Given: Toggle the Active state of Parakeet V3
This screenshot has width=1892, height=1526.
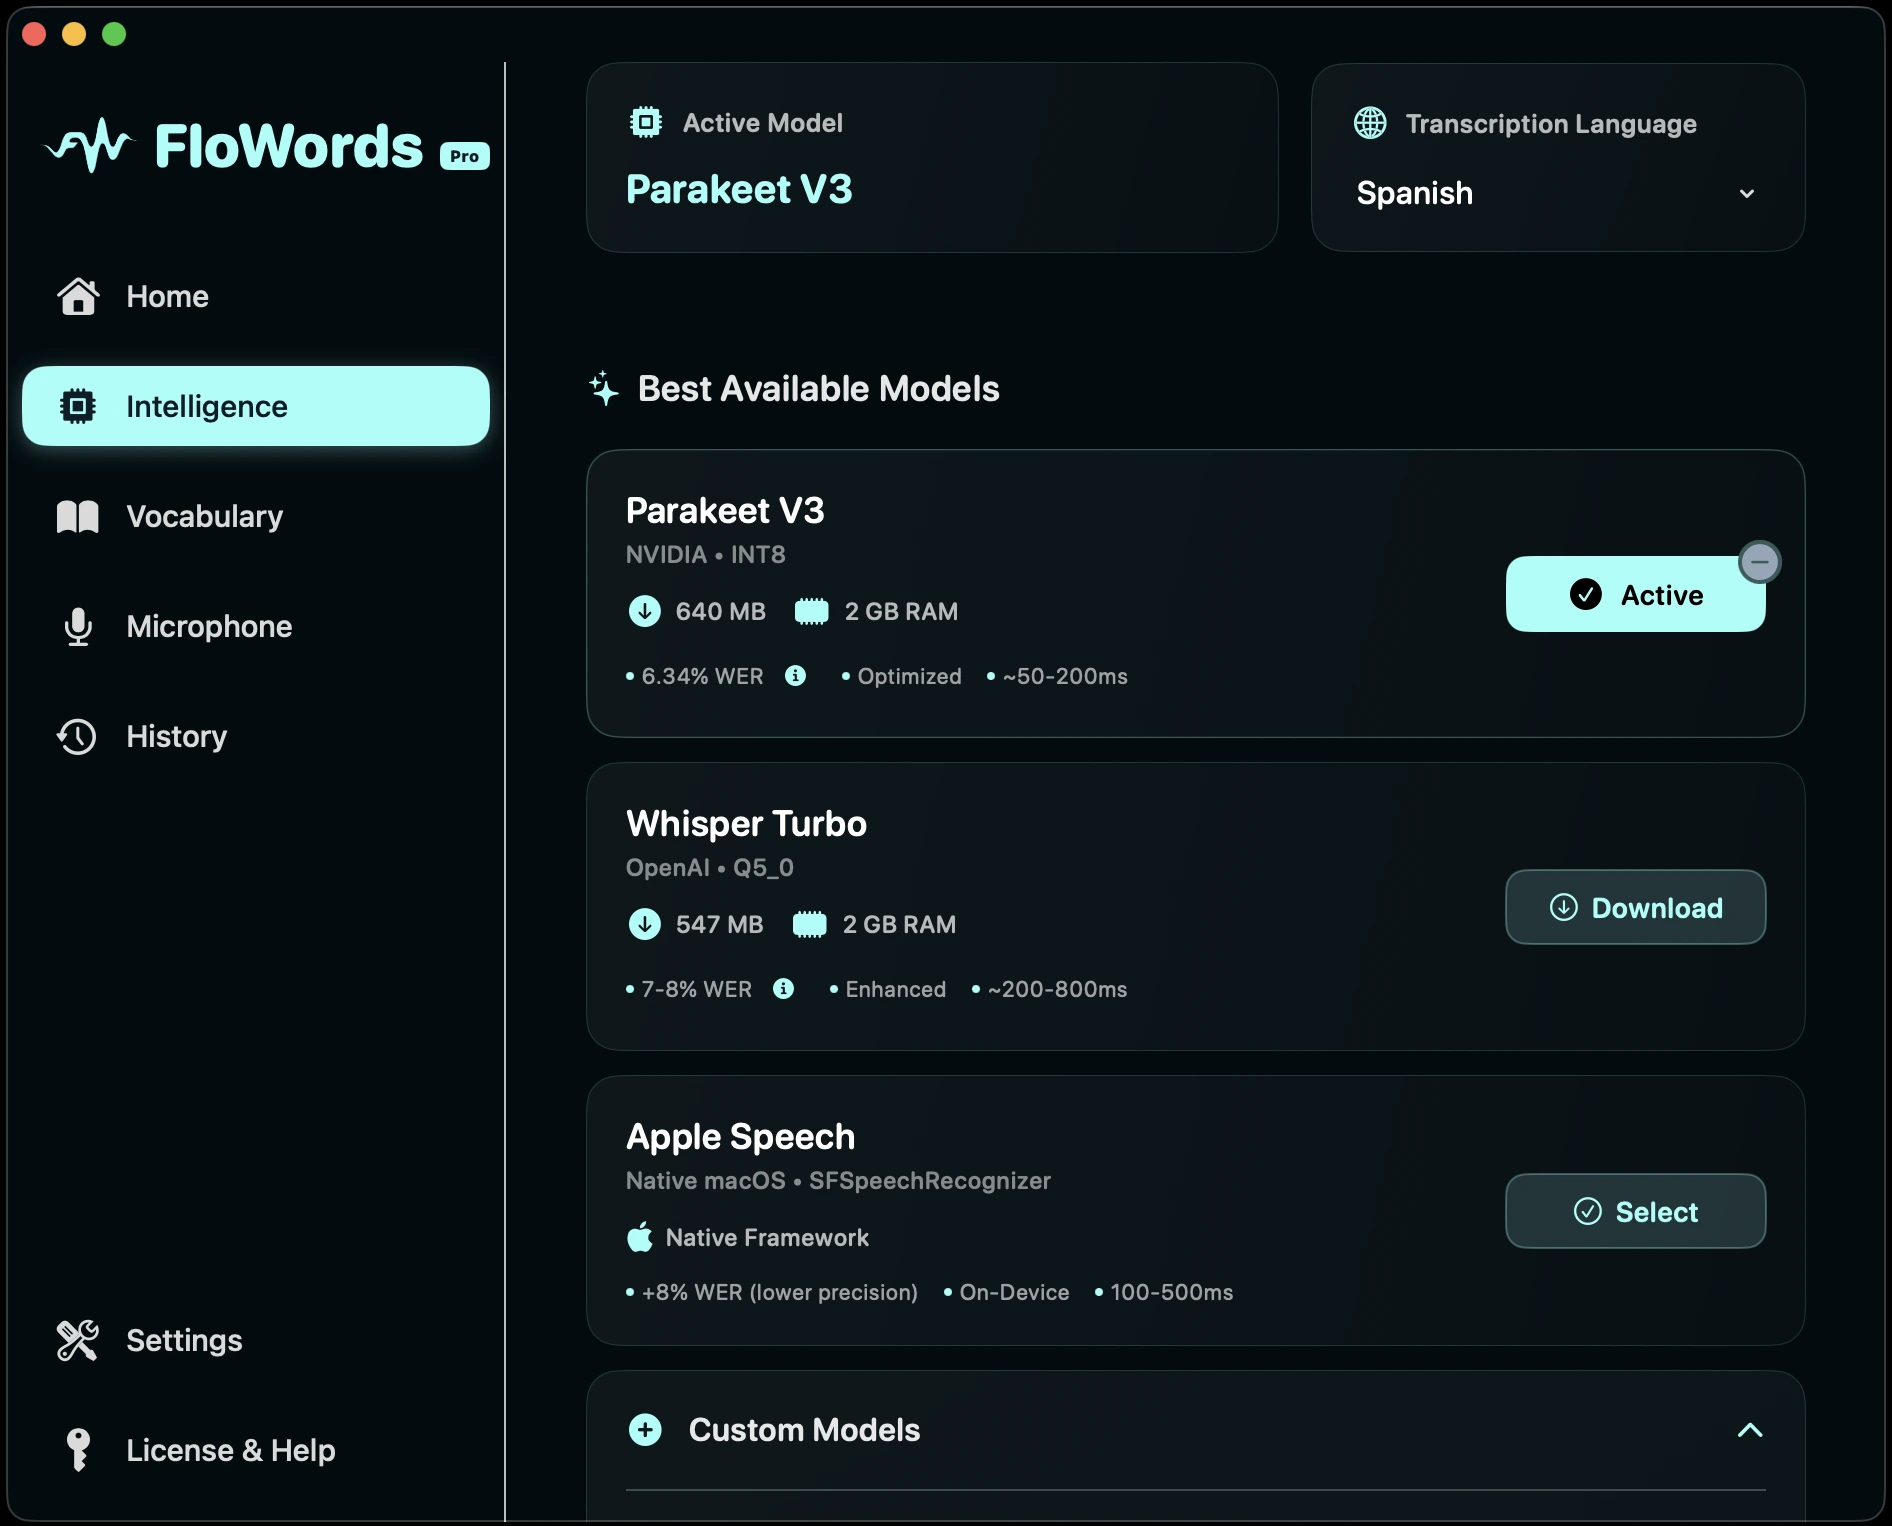Looking at the screenshot, I should (x=1636, y=594).
